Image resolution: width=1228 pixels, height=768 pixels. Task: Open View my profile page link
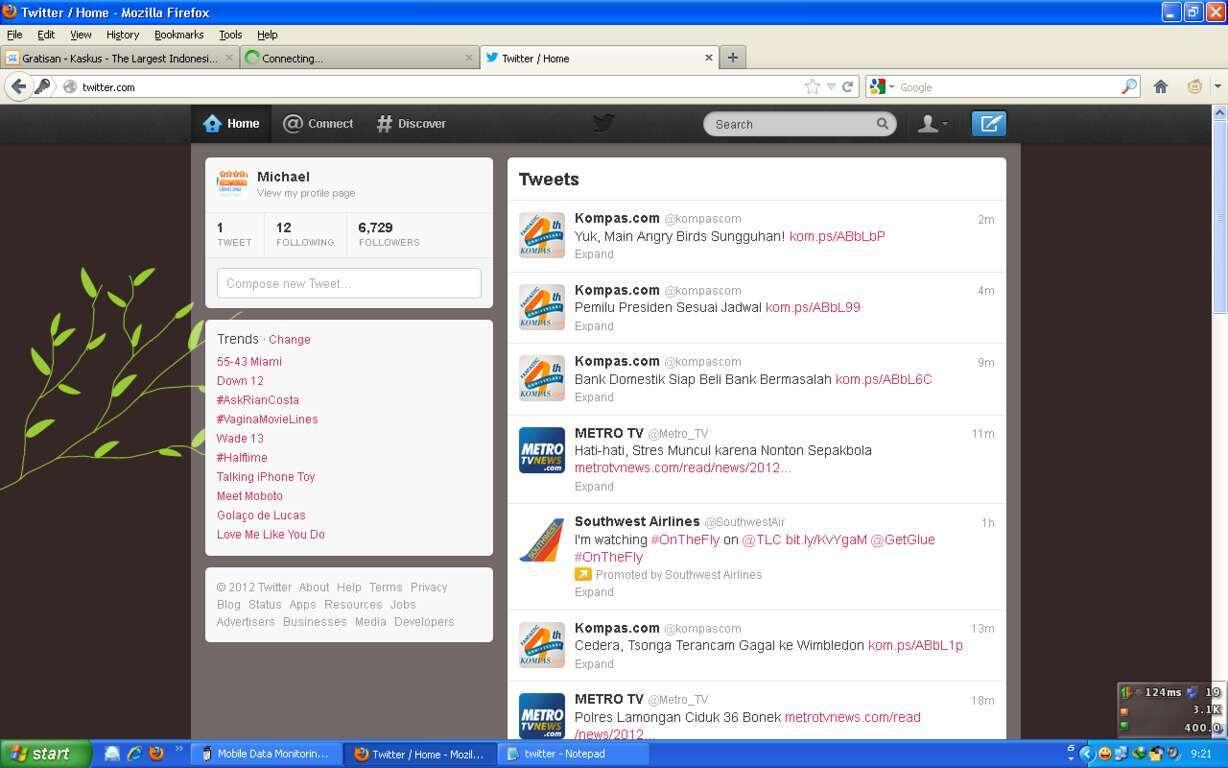pyautogui.click(x=306, y=193)
